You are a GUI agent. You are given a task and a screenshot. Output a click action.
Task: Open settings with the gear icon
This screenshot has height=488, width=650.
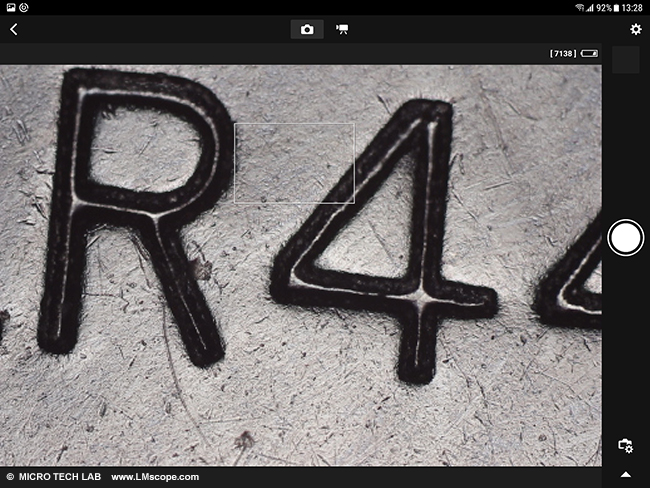[635, 30]
